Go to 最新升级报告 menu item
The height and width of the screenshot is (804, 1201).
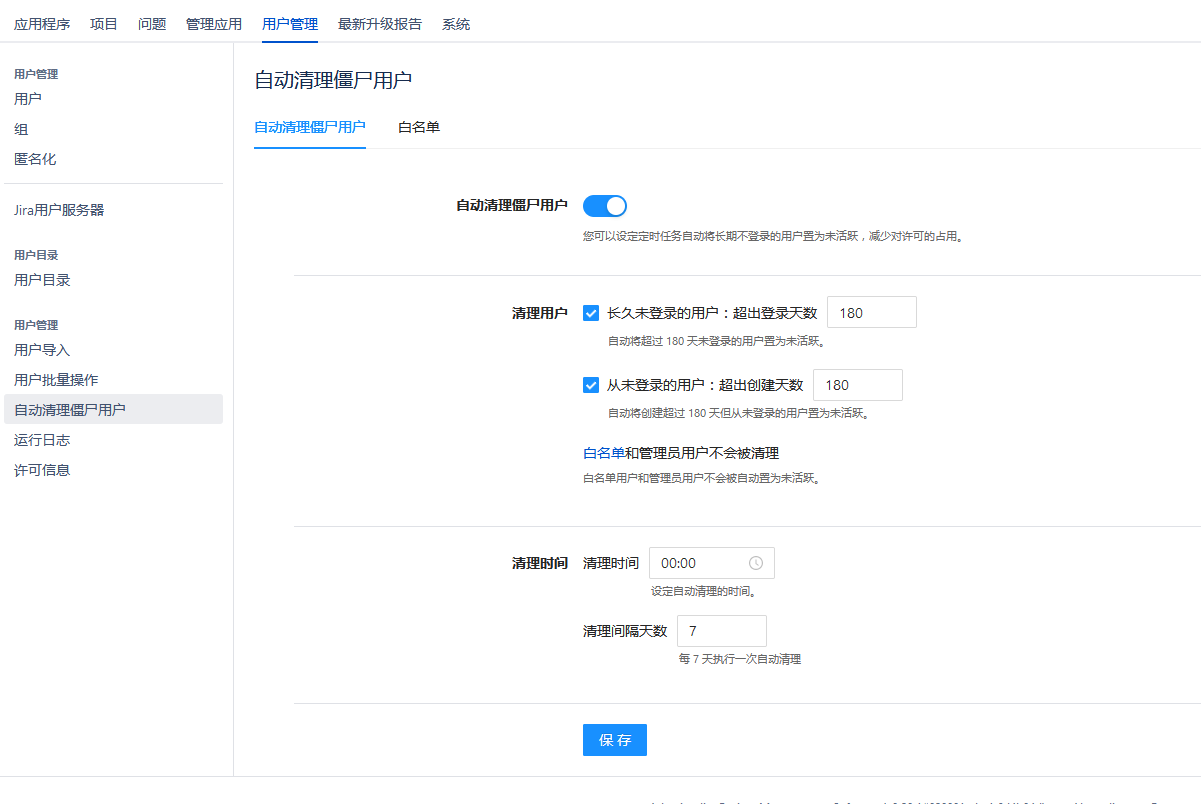(x=380, y=24)
